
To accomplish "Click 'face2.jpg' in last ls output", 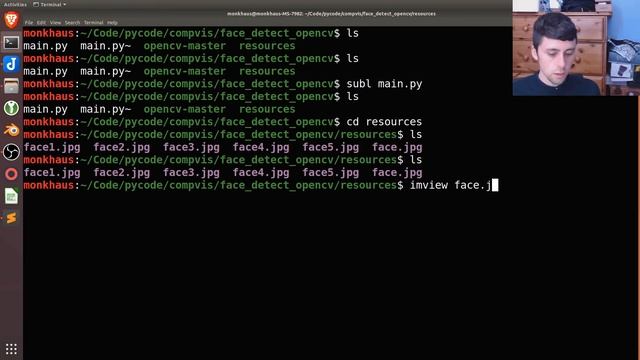I will [122, 173].
